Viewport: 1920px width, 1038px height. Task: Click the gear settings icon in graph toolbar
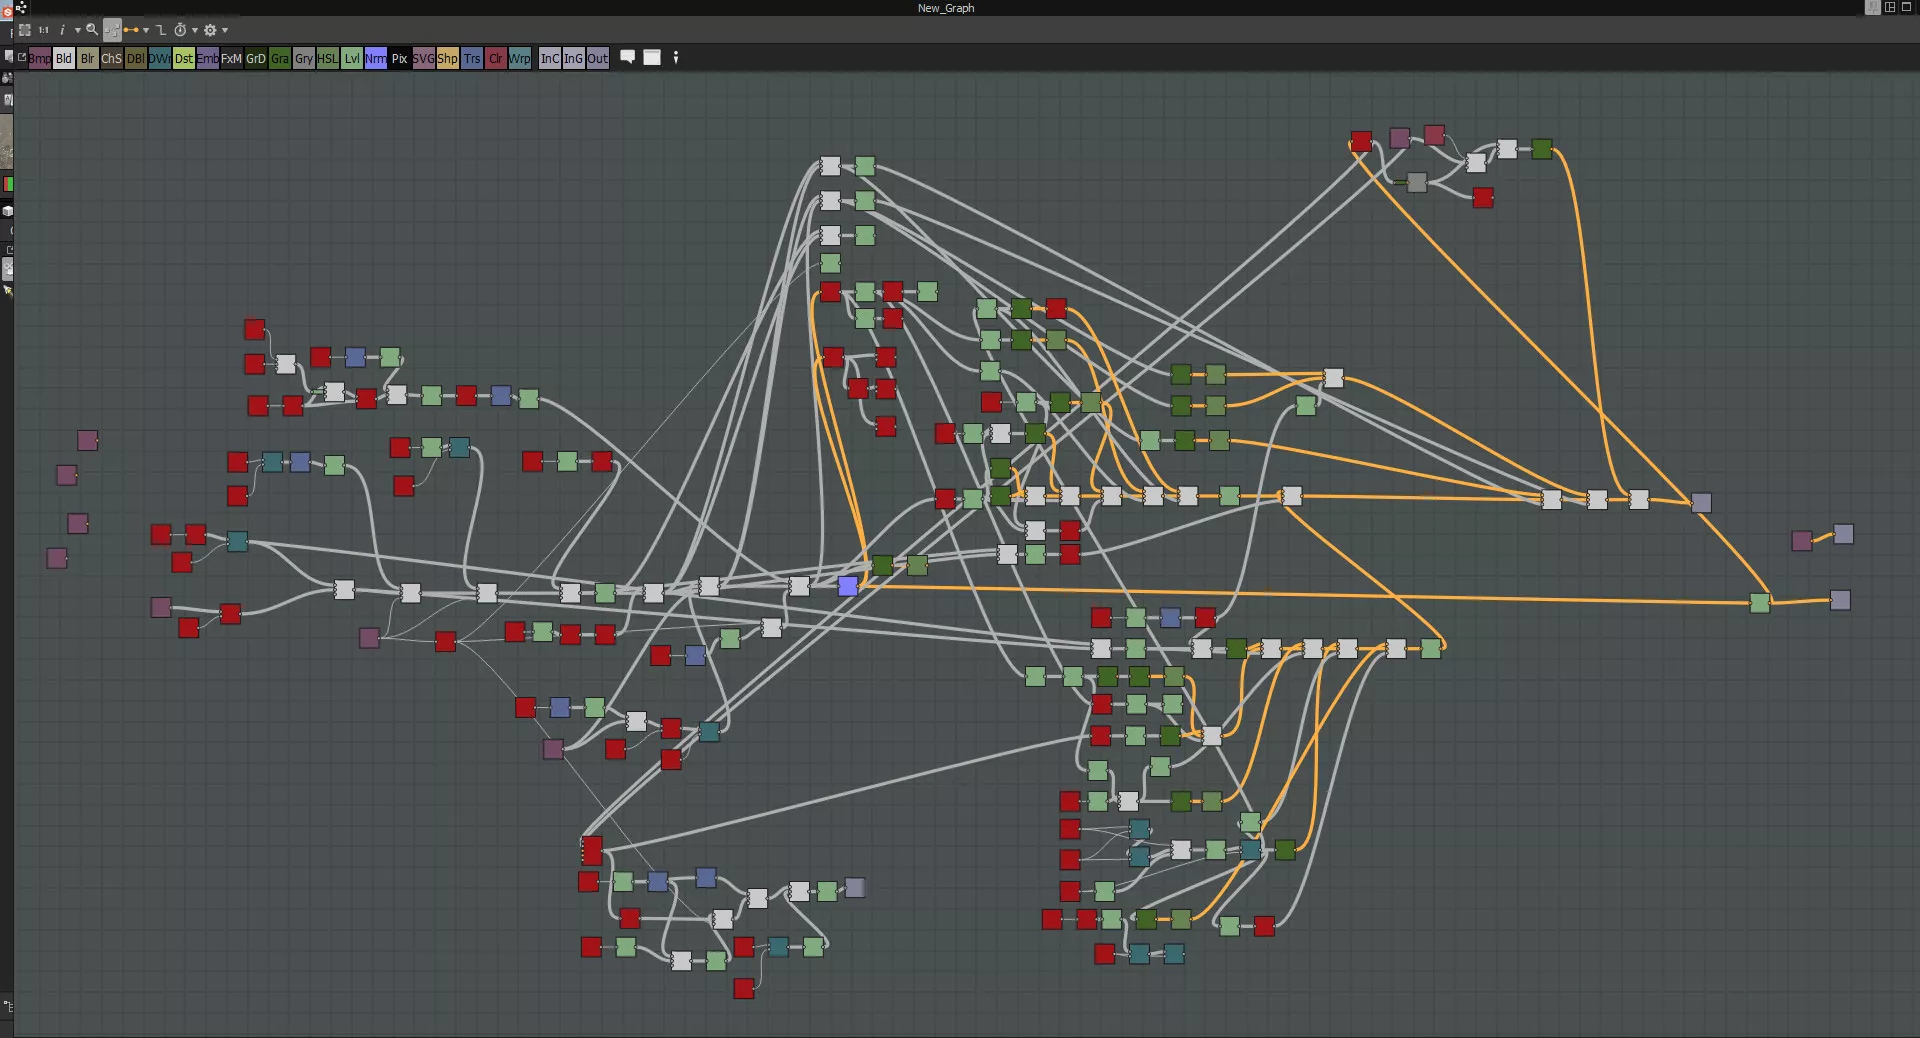[x=210, y=30]
